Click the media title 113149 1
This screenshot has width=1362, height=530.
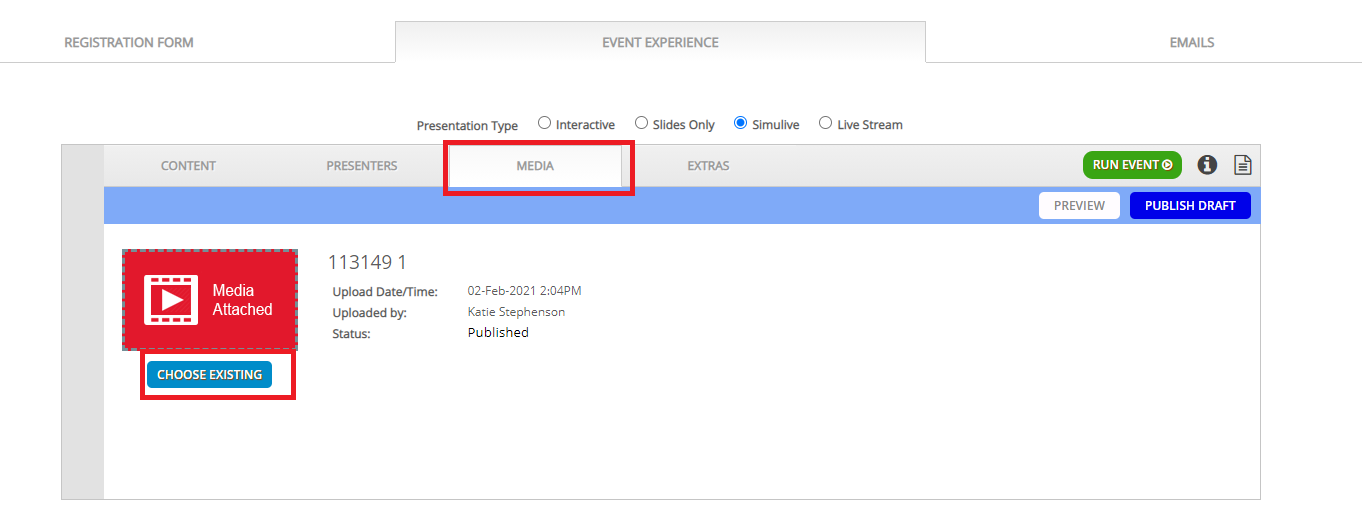367,262
